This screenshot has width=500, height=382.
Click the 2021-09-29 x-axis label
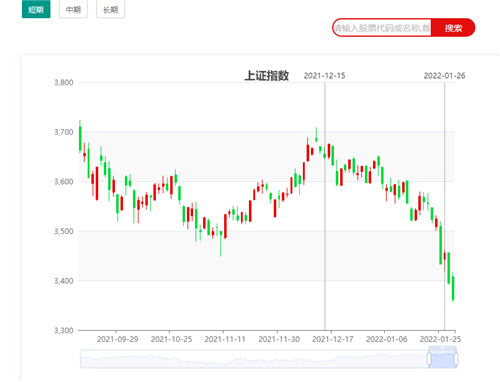pos(117,339)
